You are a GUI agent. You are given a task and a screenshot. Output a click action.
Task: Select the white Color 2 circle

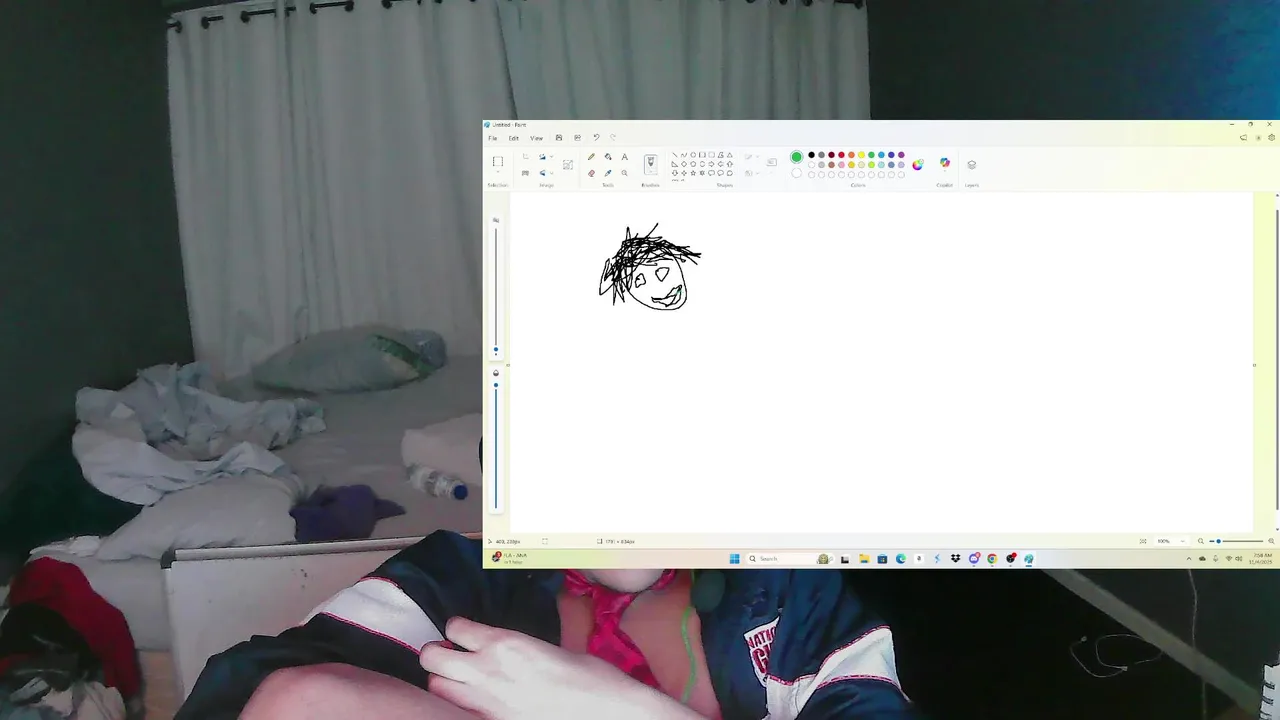(x=797, y=173)
